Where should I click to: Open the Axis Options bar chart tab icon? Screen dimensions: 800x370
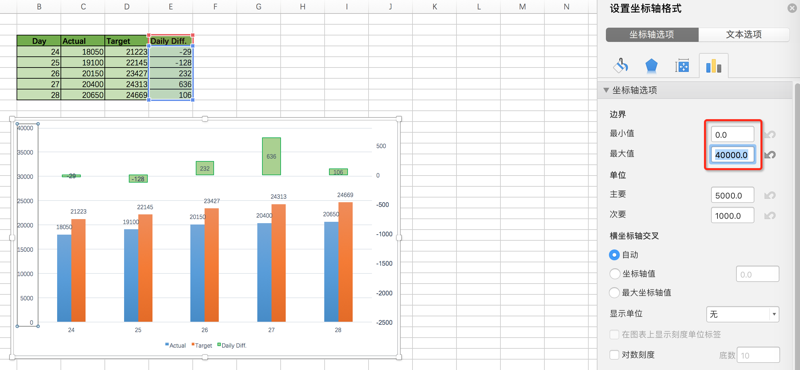pyautogui.click(x=713, y=65)
